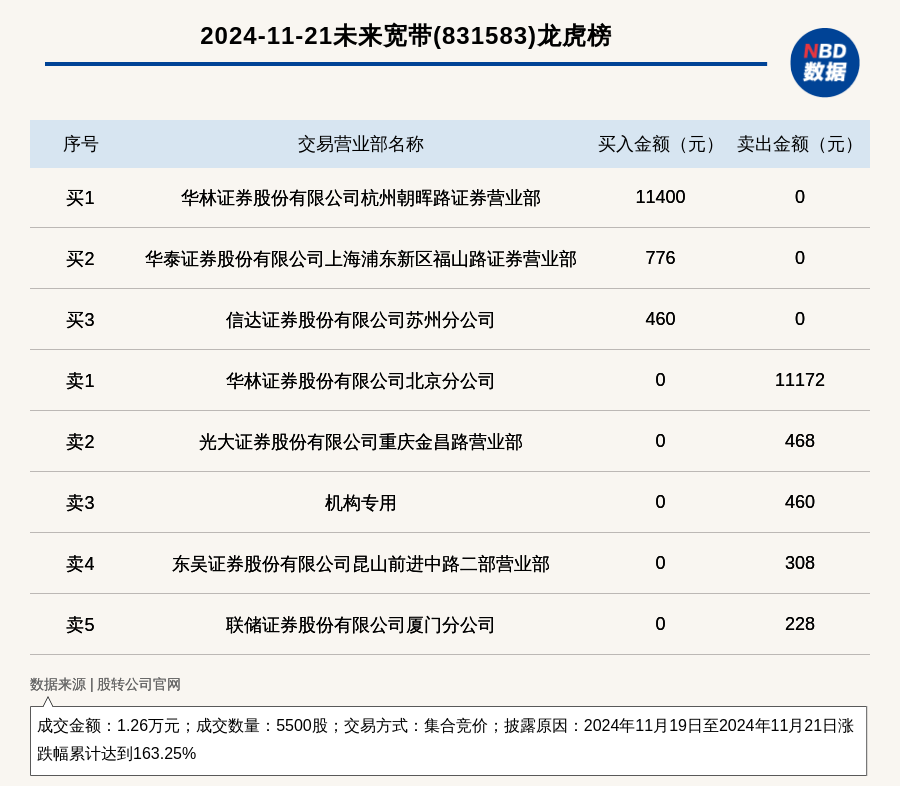The height and width of the screenshot is (786, 900).
Task: Select 华林证券股份有限公司北京分公司
Action: click(360, 381)
